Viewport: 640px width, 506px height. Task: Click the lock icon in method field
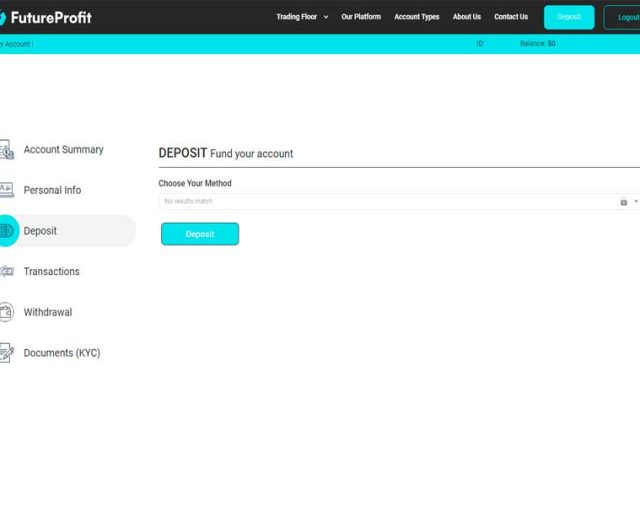(623, 202)
